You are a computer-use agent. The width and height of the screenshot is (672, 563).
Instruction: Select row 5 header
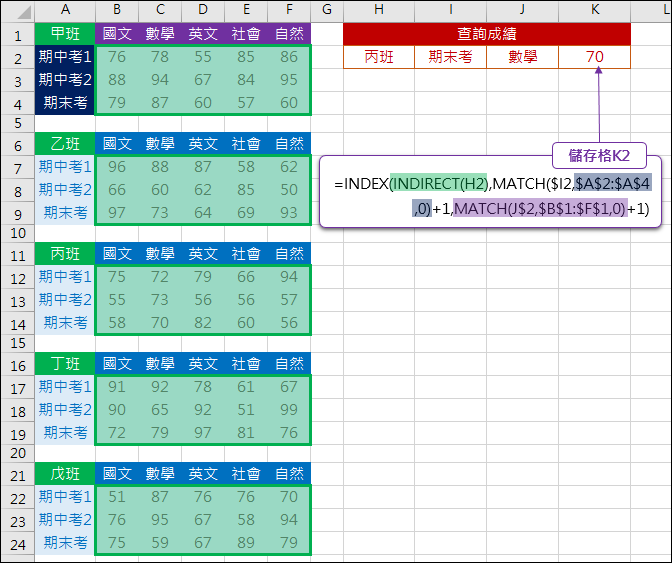[18, 123]
